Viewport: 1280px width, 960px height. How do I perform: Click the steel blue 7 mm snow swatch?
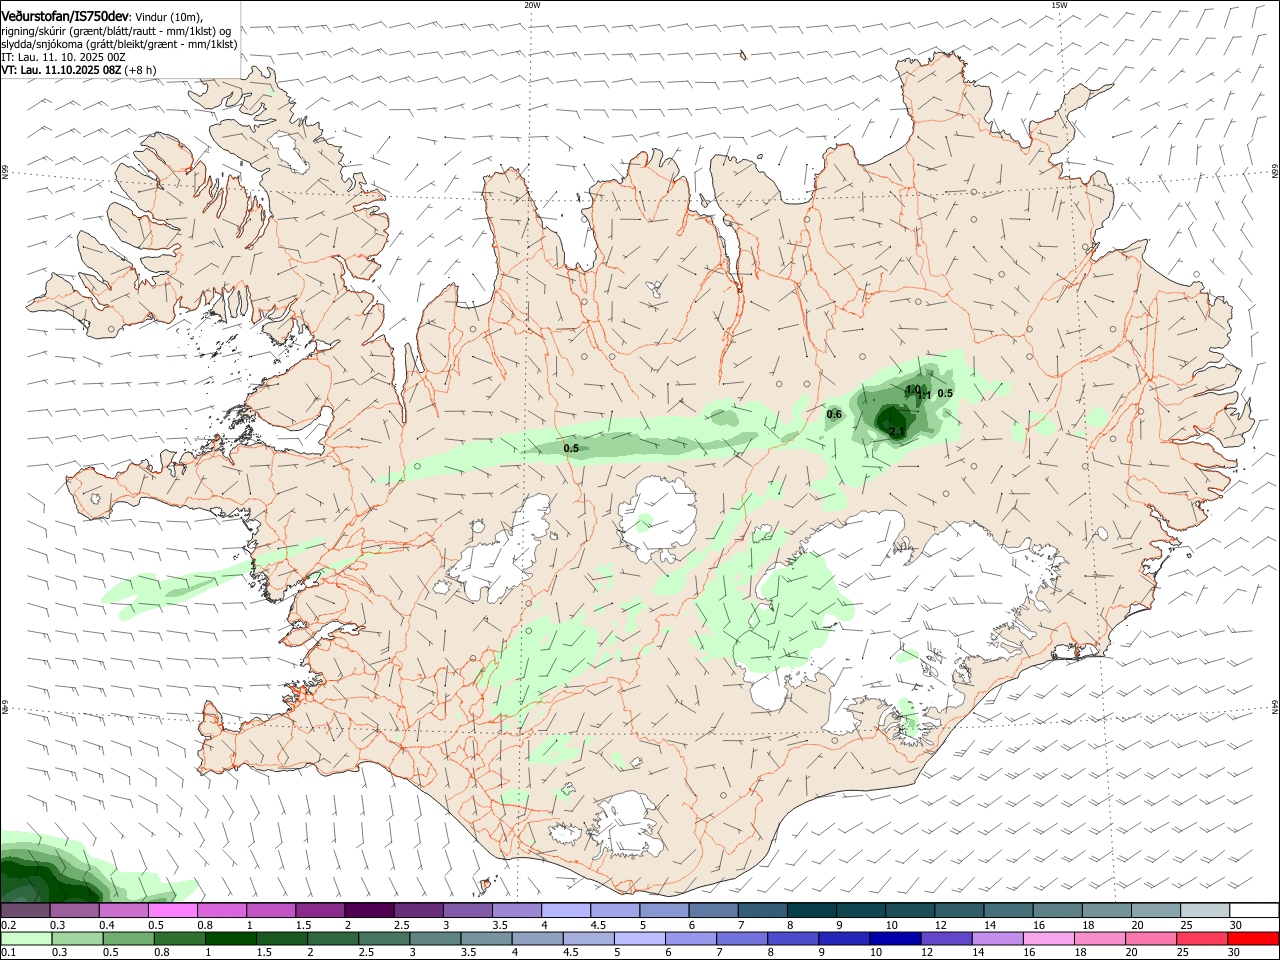point(762,910)
